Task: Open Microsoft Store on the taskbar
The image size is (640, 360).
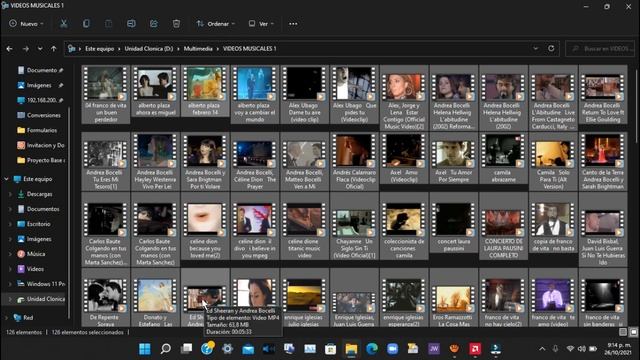Action: coord(331,349)
